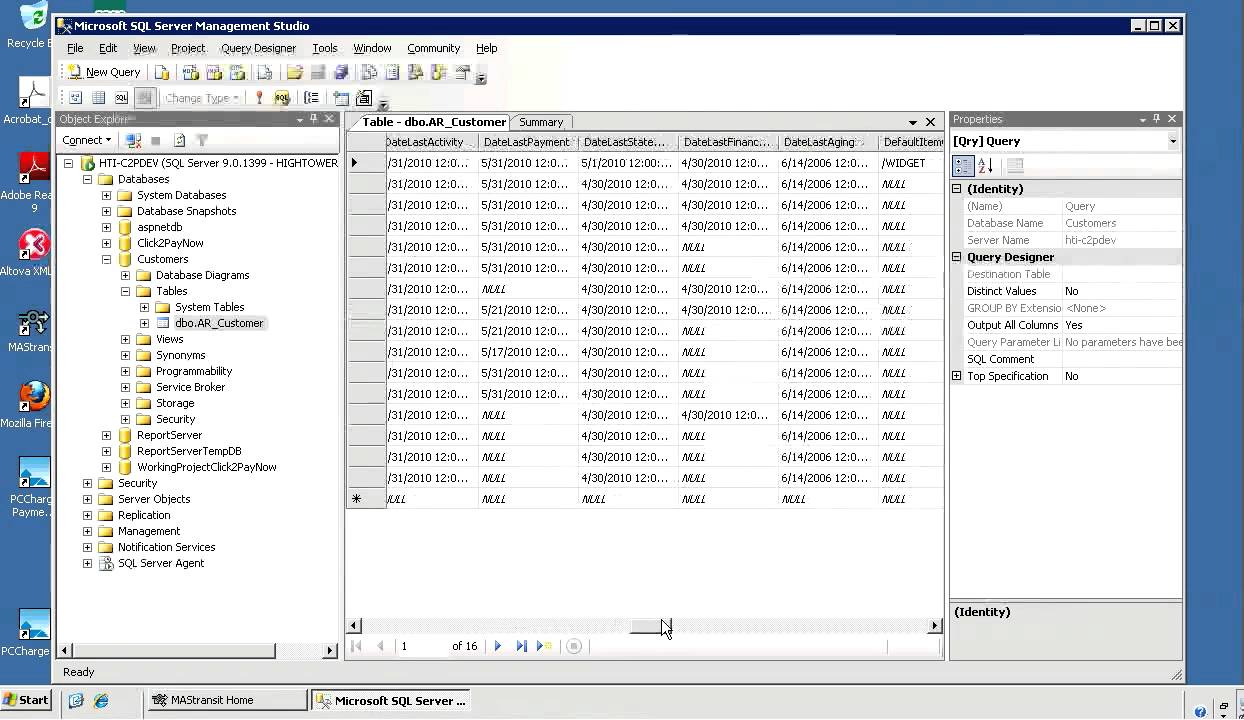Click Move Last record icon

521,646
